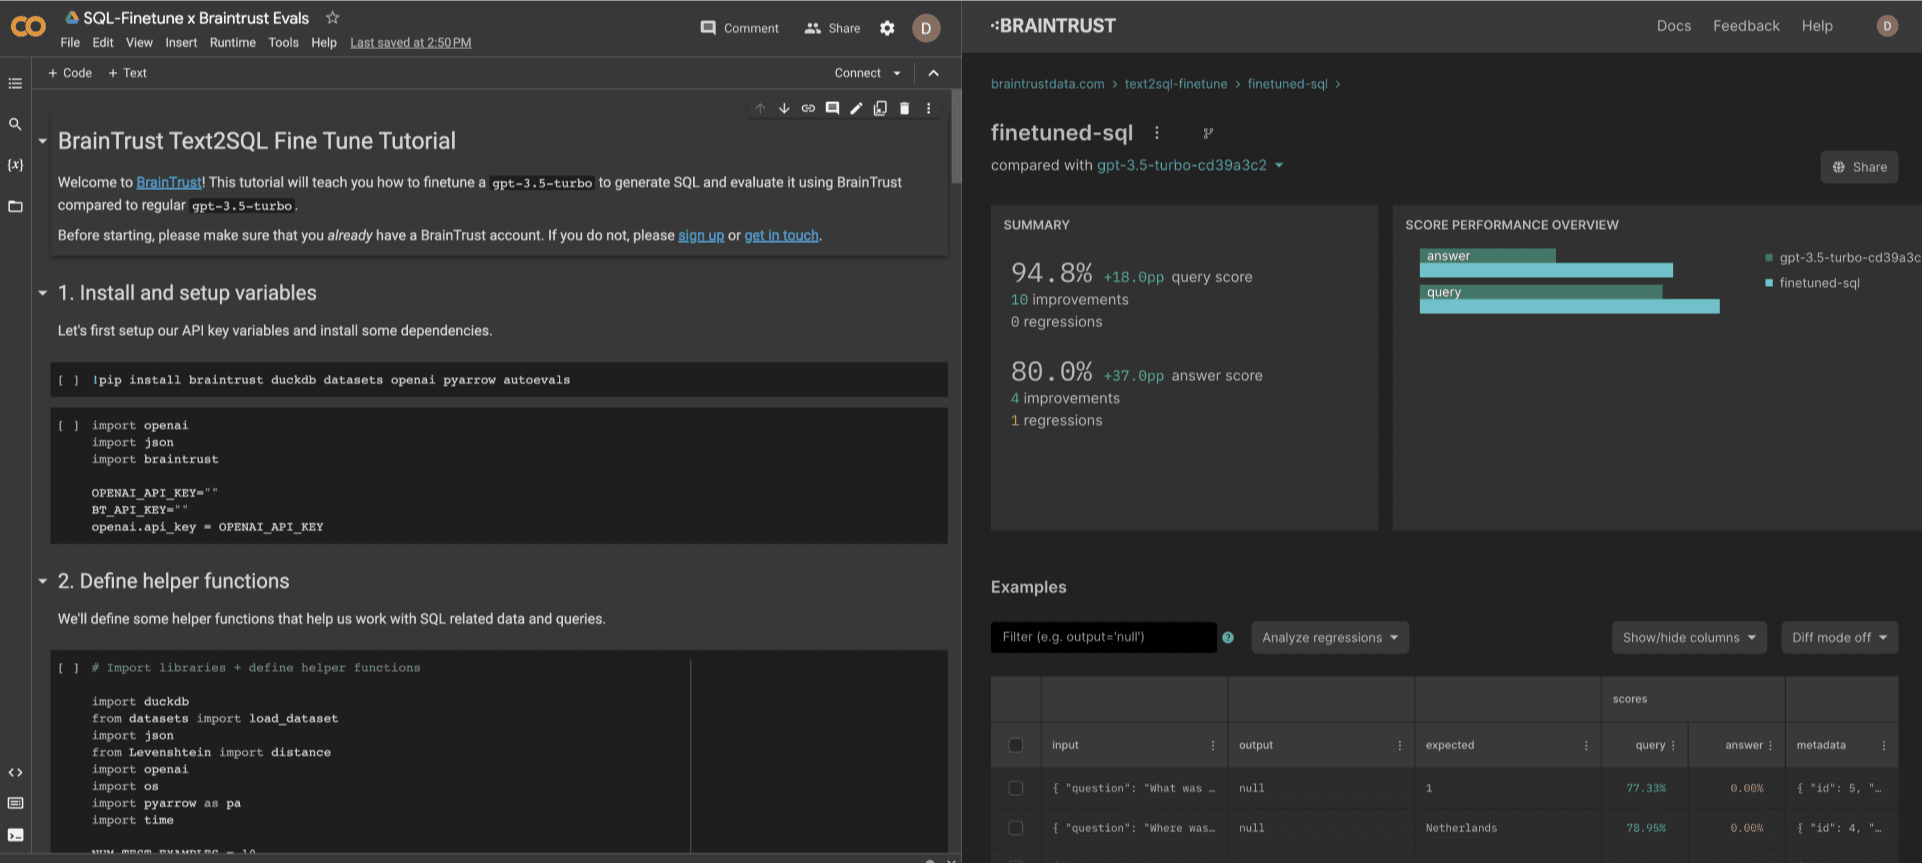1922x863 pixels.
Task: Edit the text cell with pencil icon
Action: click(x=856, y=109)
